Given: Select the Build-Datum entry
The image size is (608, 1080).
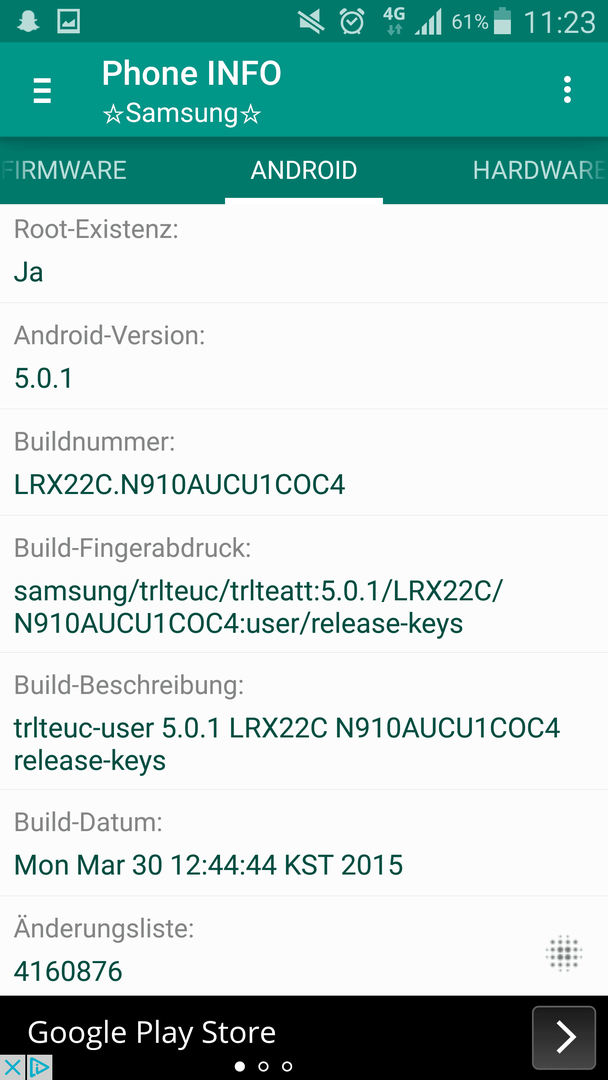Looking at the screenshot, I should [304, 843].
